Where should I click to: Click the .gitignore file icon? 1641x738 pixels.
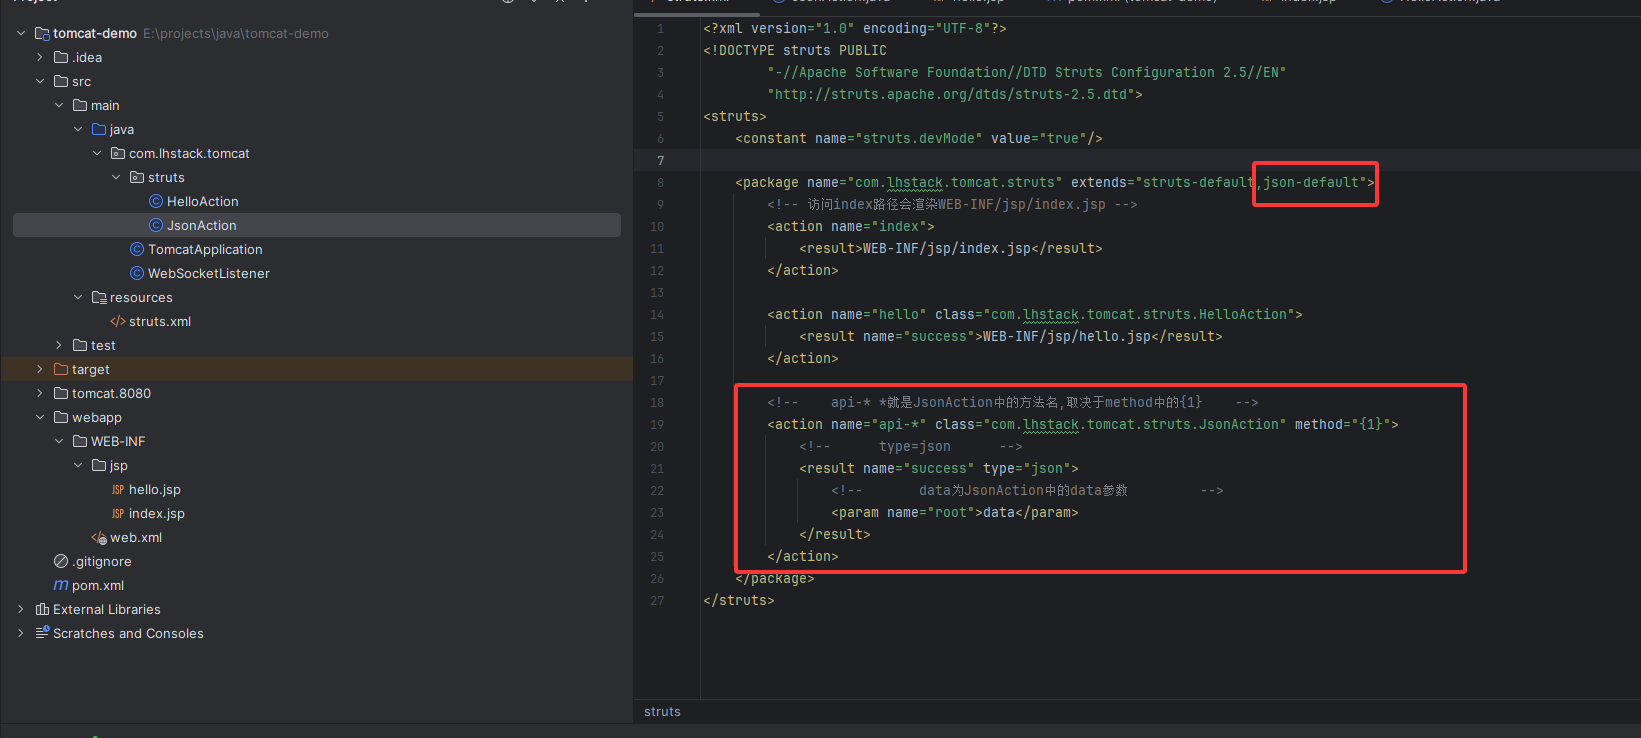click(x=61, y=562)
